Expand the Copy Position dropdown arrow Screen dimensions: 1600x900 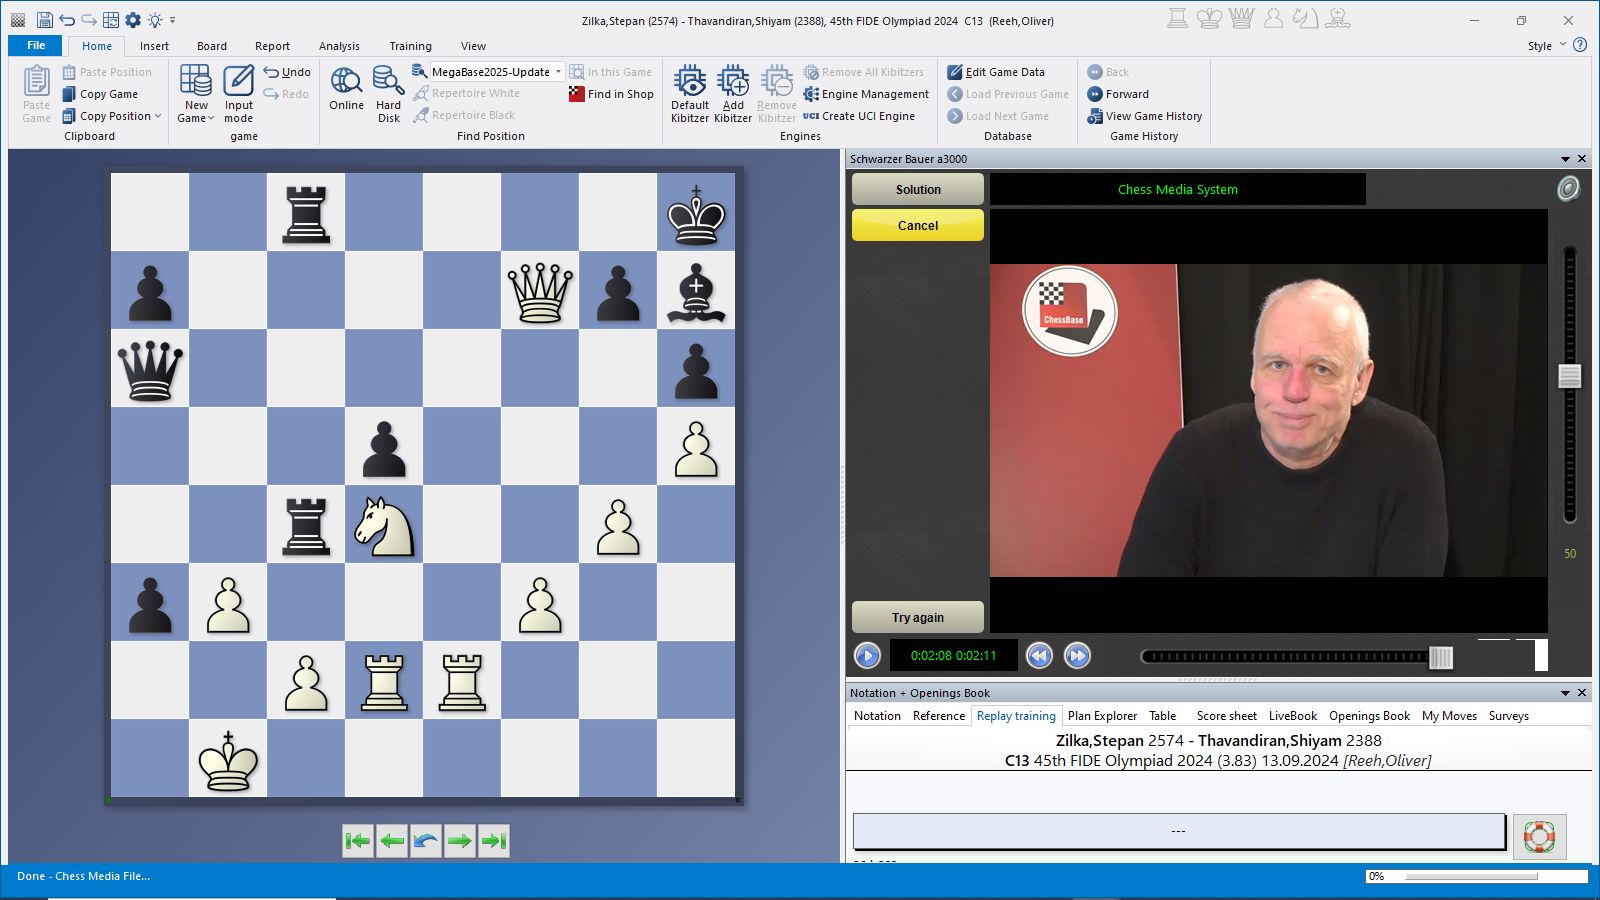point(158,116)
